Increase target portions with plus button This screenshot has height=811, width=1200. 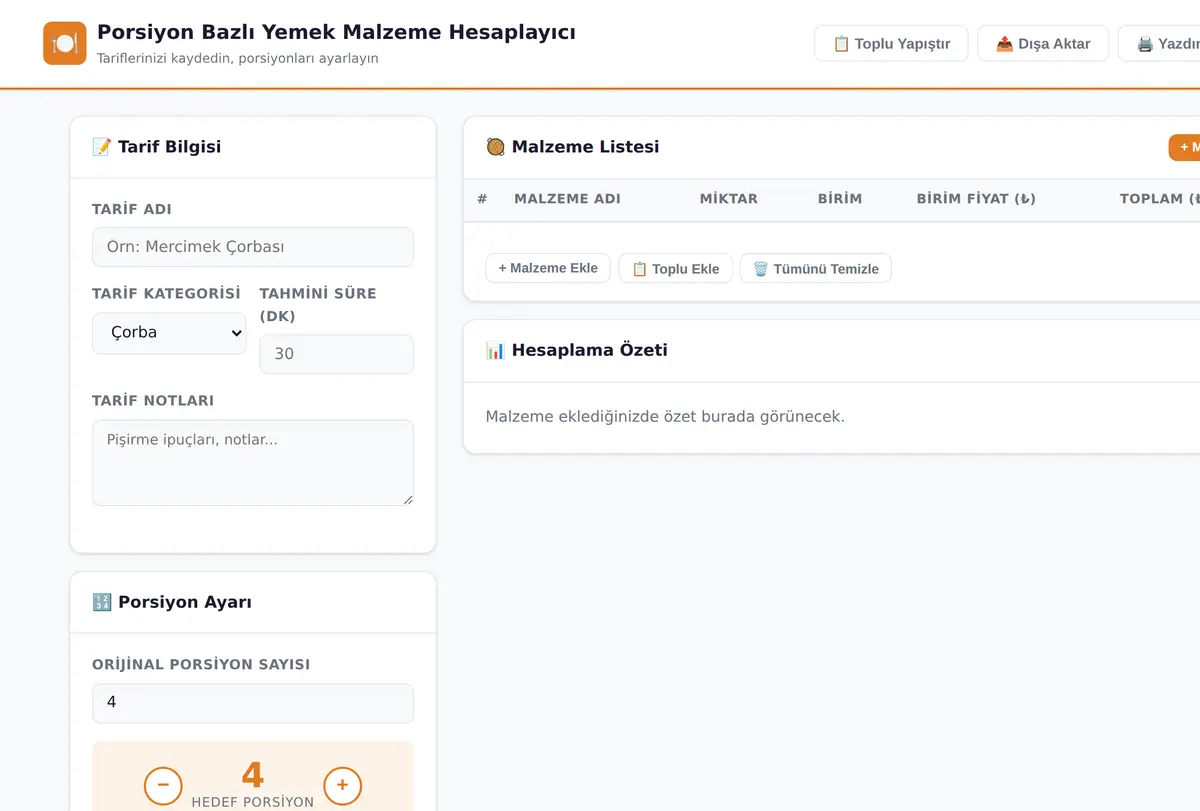pos(342,785)
